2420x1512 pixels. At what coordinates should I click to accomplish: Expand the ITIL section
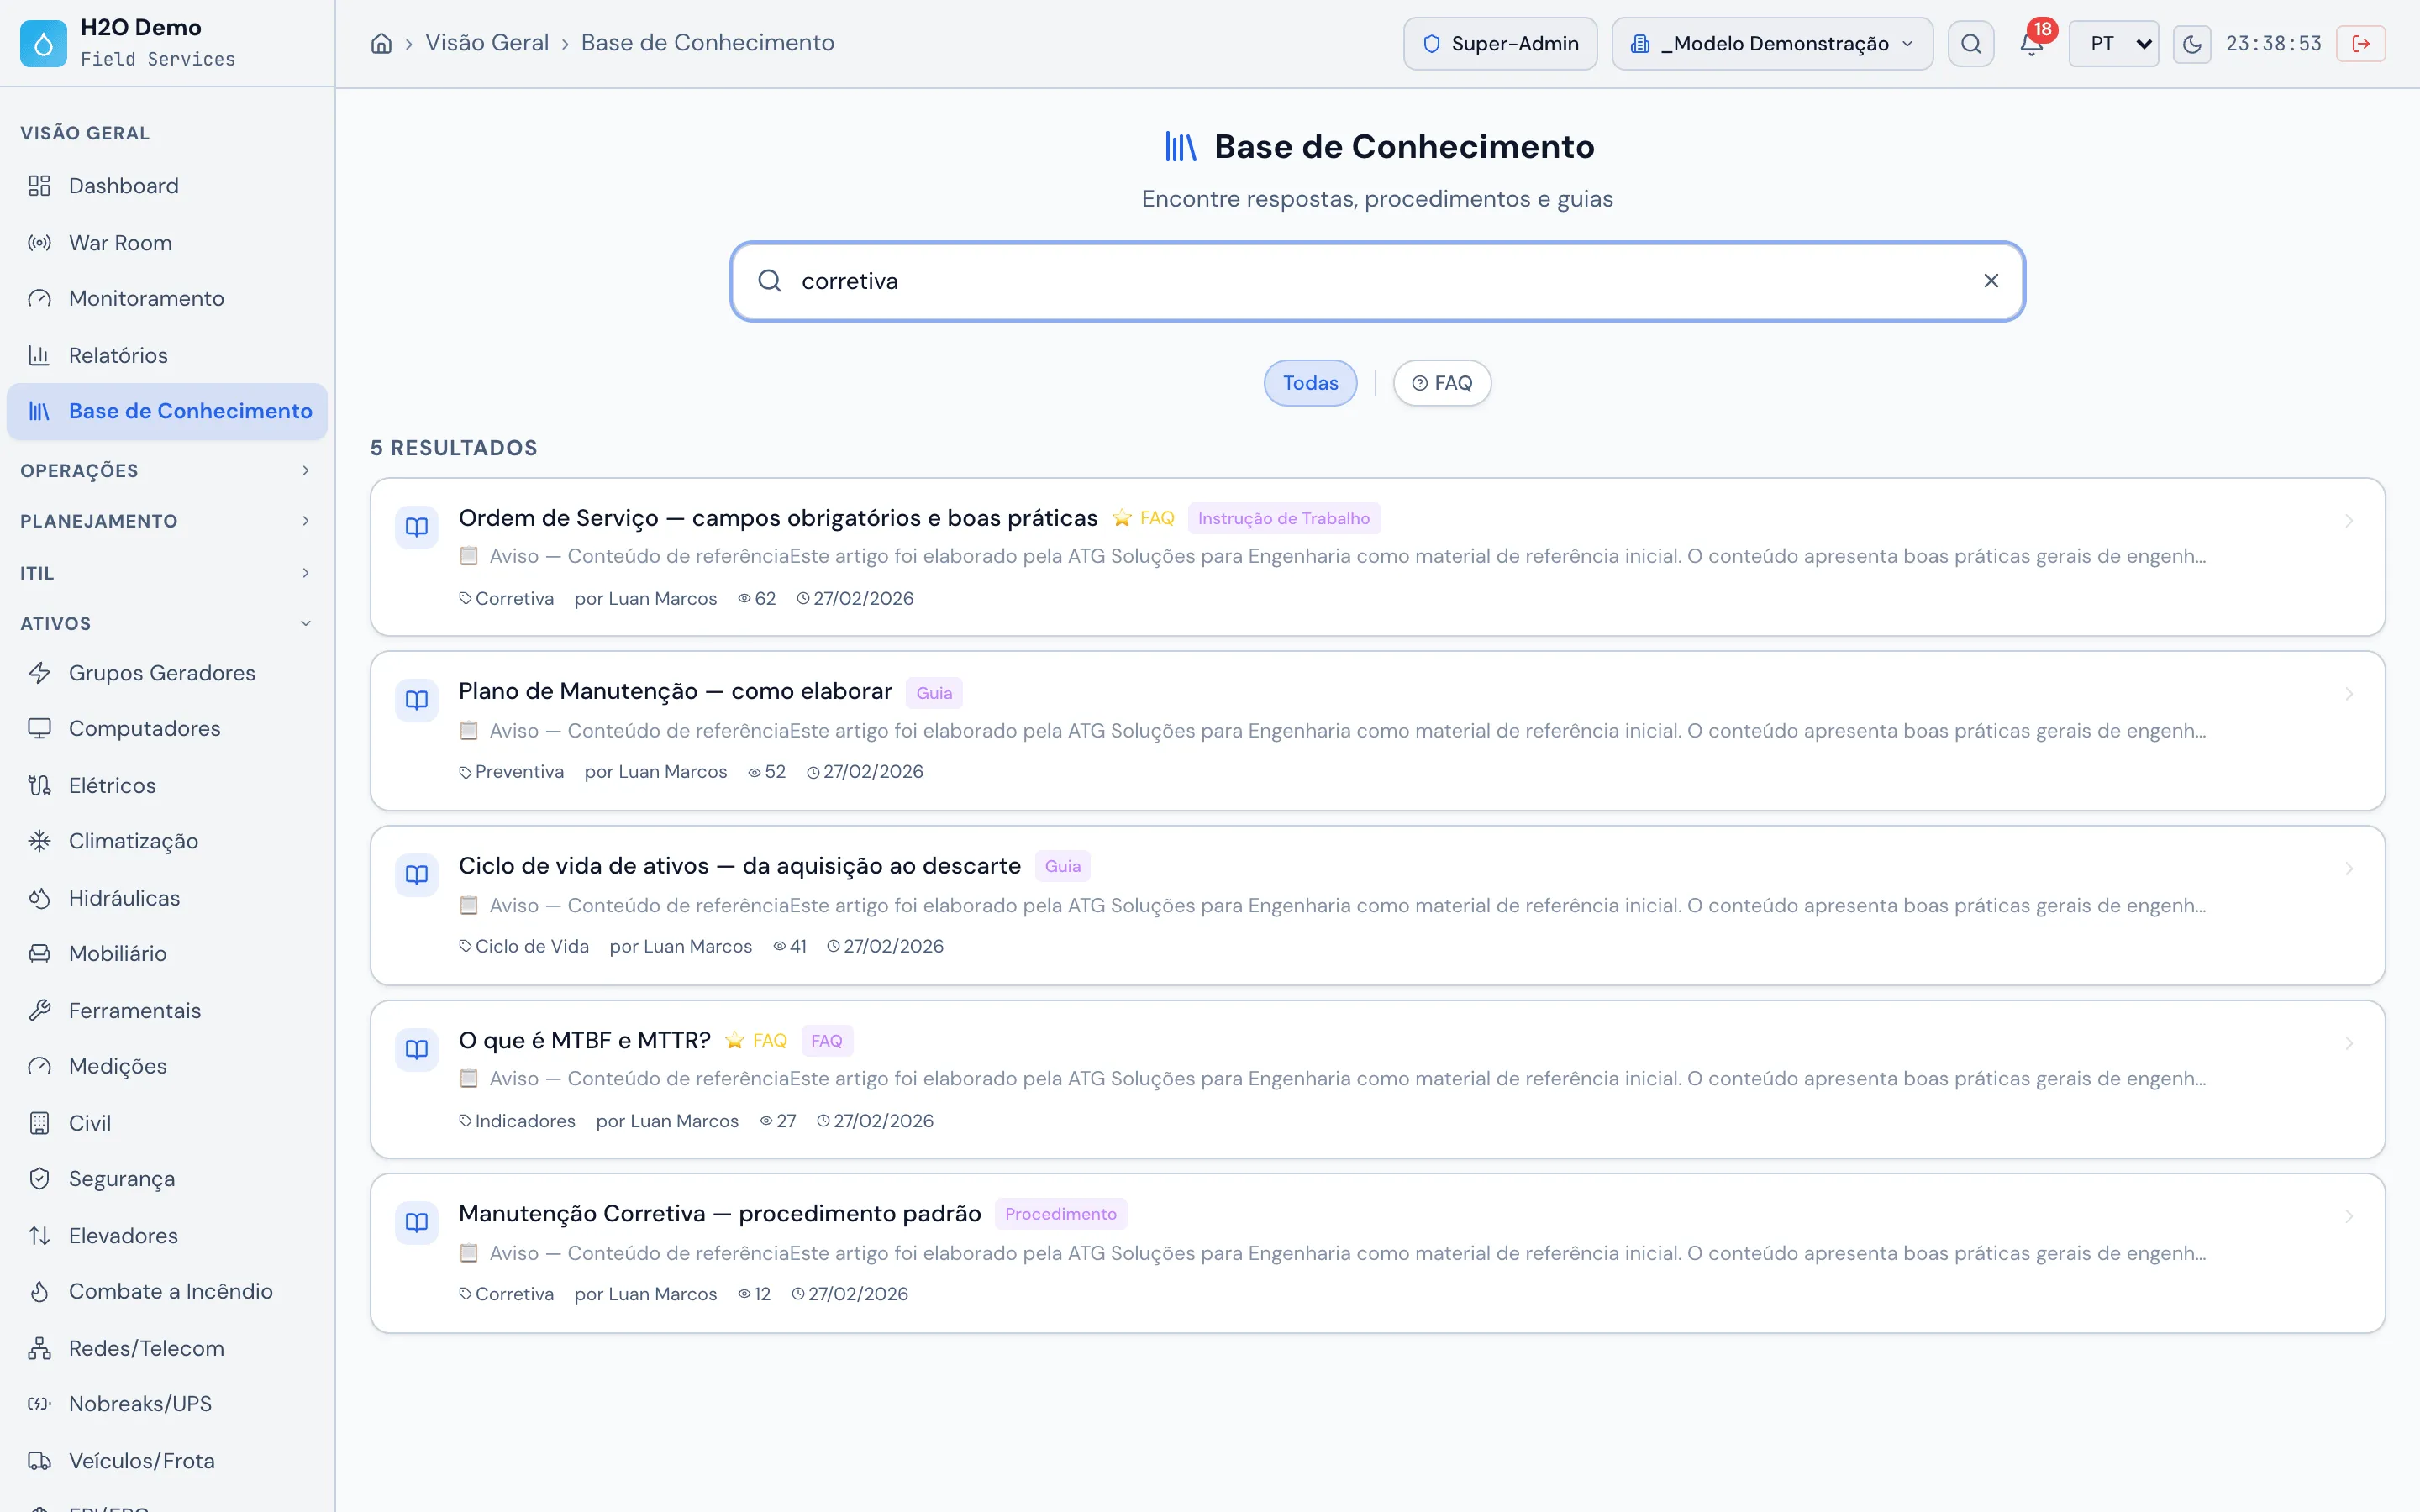167,573
